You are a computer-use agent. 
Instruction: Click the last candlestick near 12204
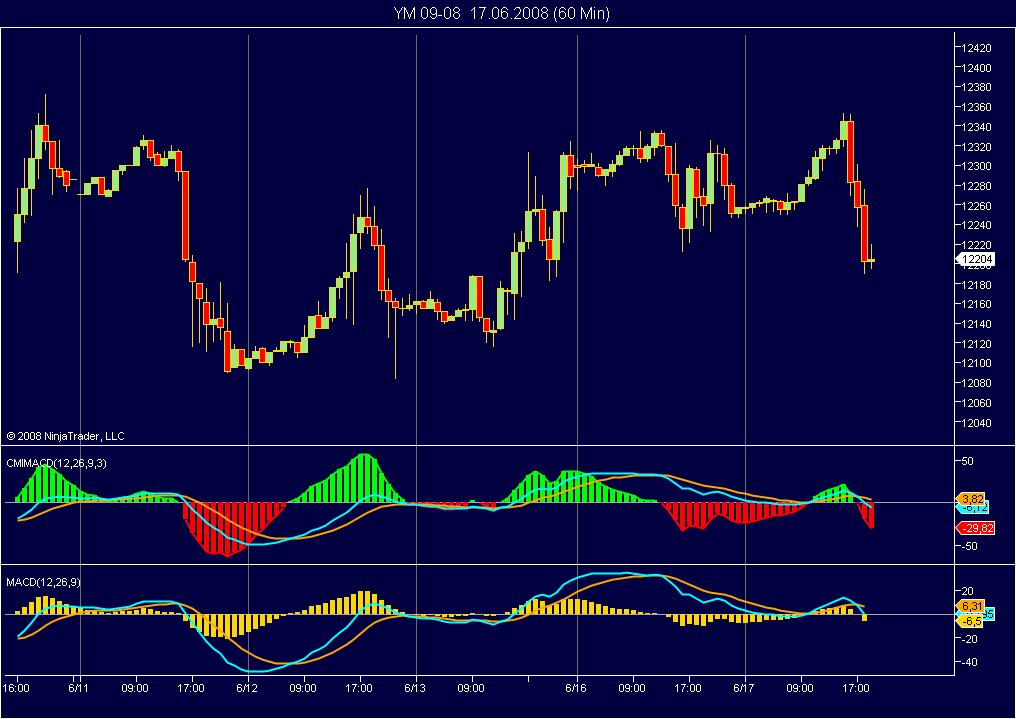point(872,258)
